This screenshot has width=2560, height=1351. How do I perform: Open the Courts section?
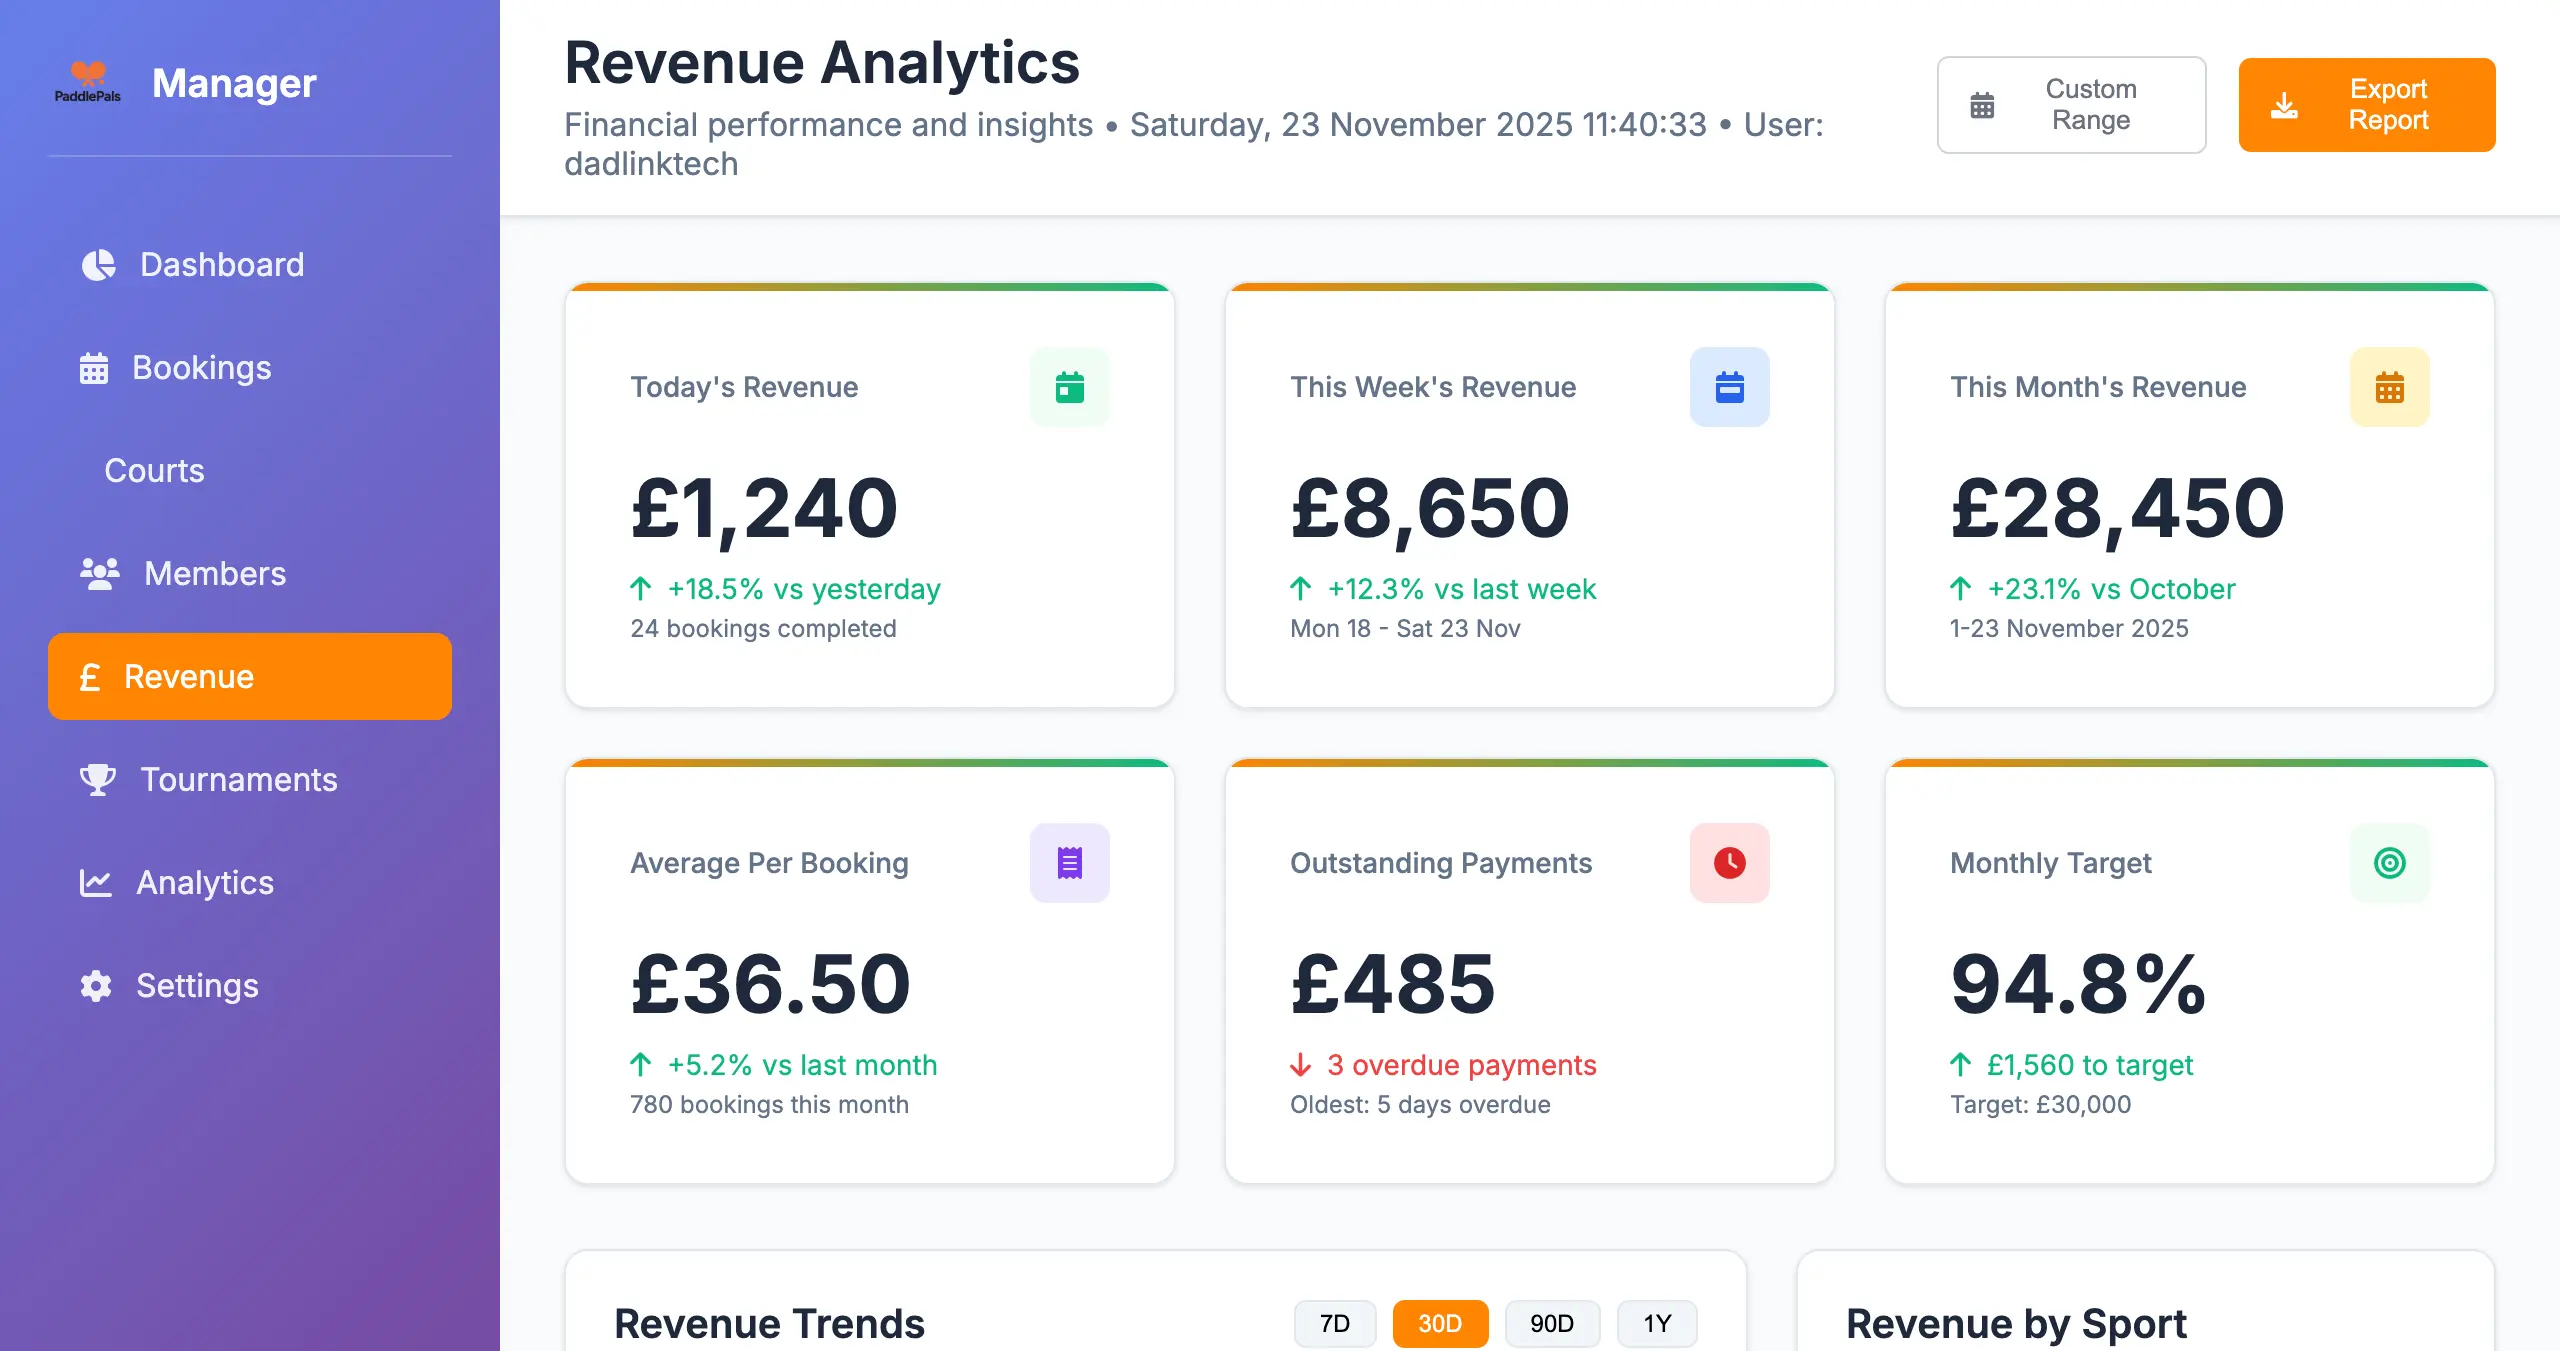tap(154, 470)
